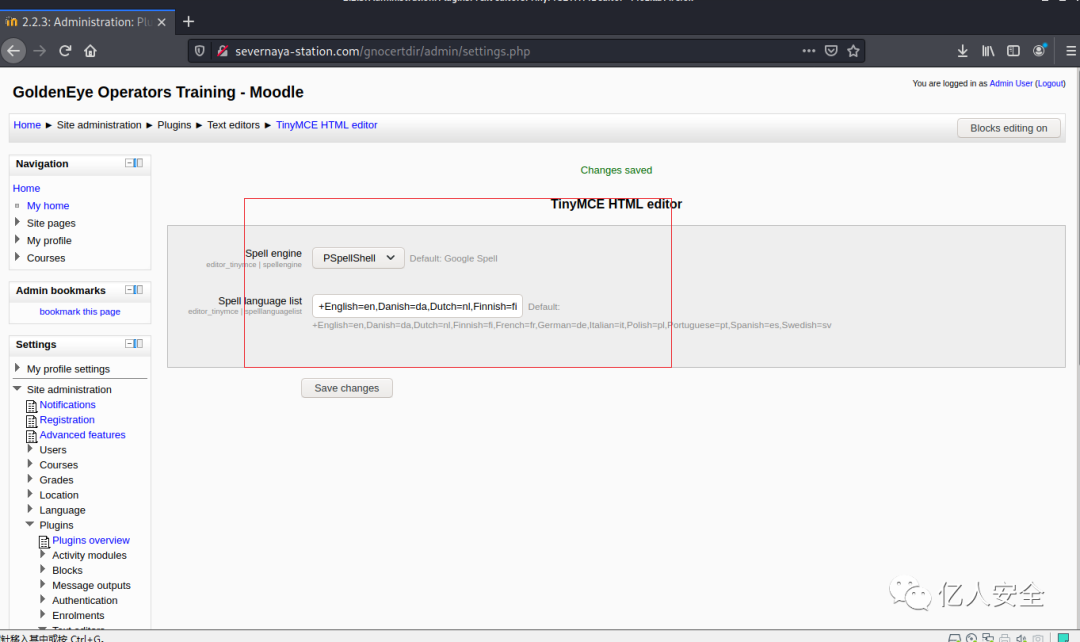Dock the Settings block
Screen dimensions: 1080x642
[138, 344]
